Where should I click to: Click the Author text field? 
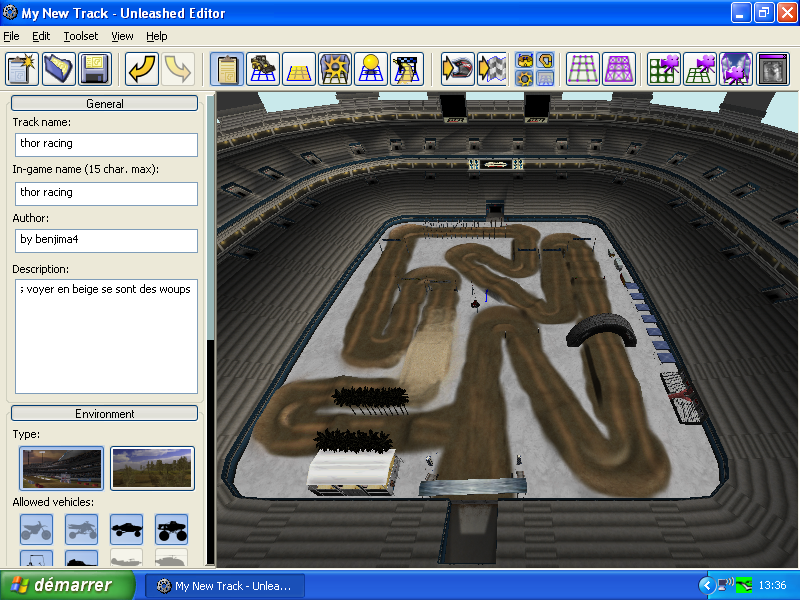(105, 241)
